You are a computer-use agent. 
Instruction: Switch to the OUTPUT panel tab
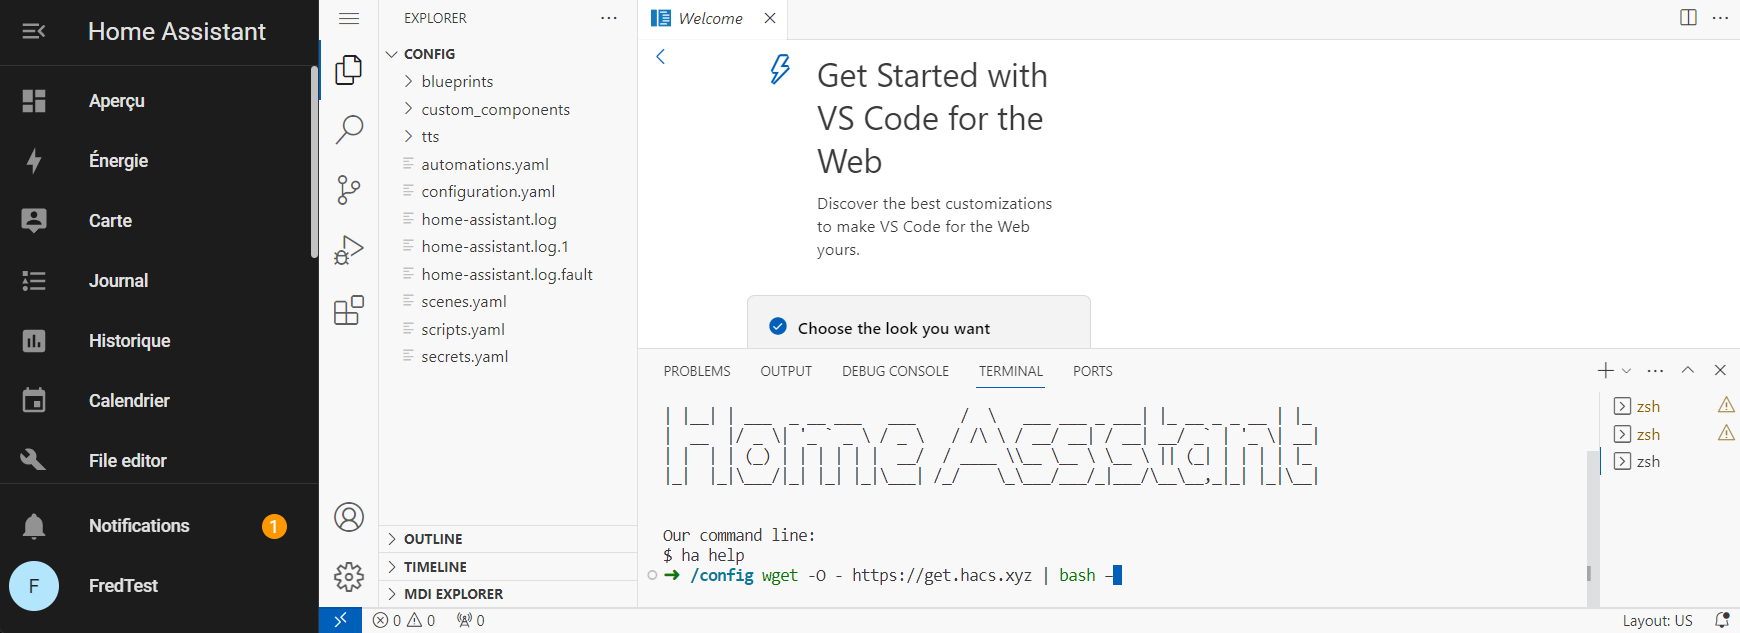(x=786, y=371)
